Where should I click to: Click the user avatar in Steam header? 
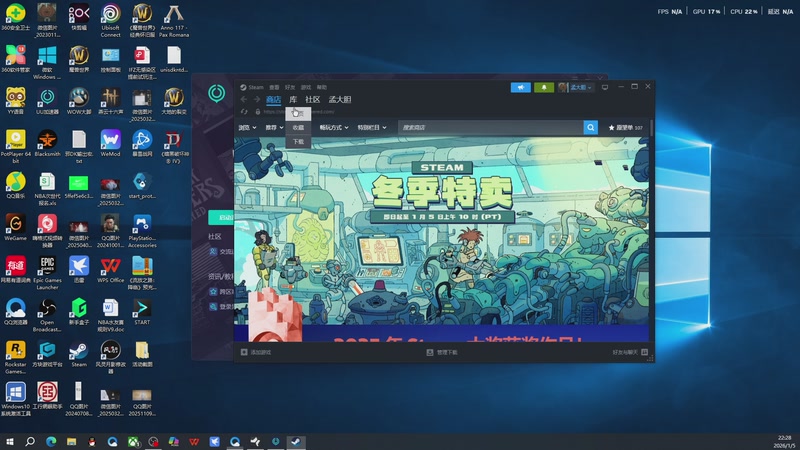click(x=563, y=87)
